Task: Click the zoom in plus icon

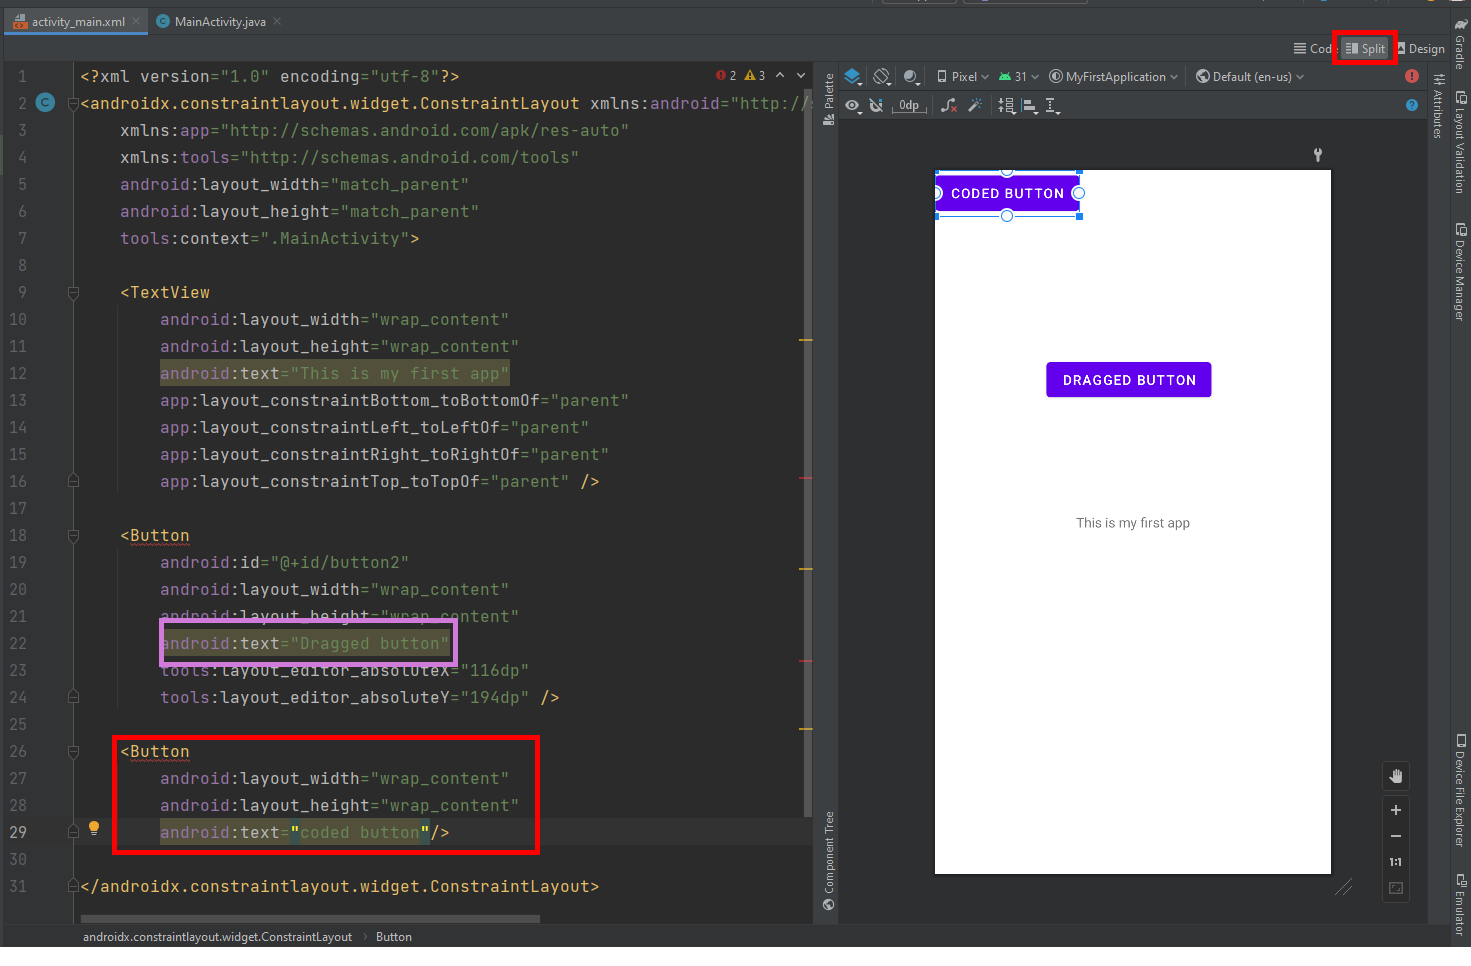Action: [x=1396, y=810]
